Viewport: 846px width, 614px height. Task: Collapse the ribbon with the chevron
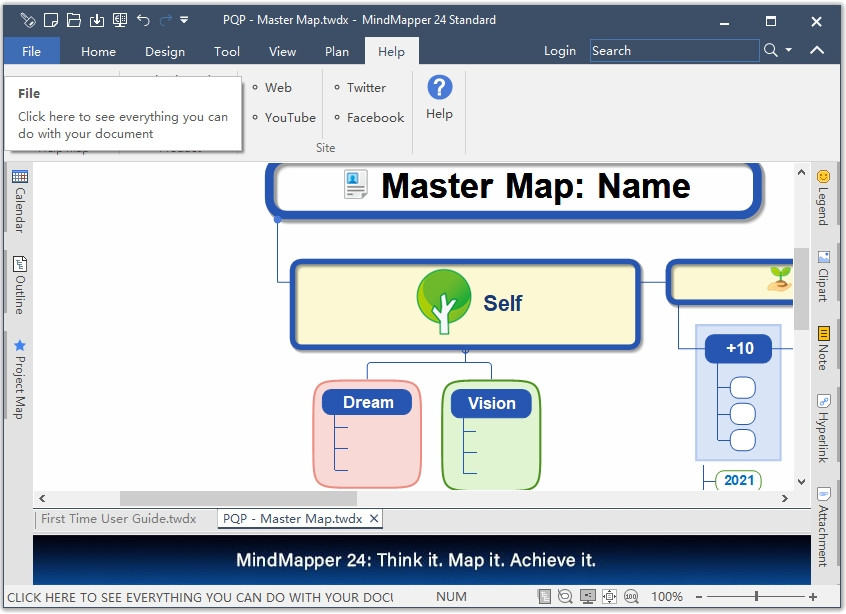click(x=817, y=51)
